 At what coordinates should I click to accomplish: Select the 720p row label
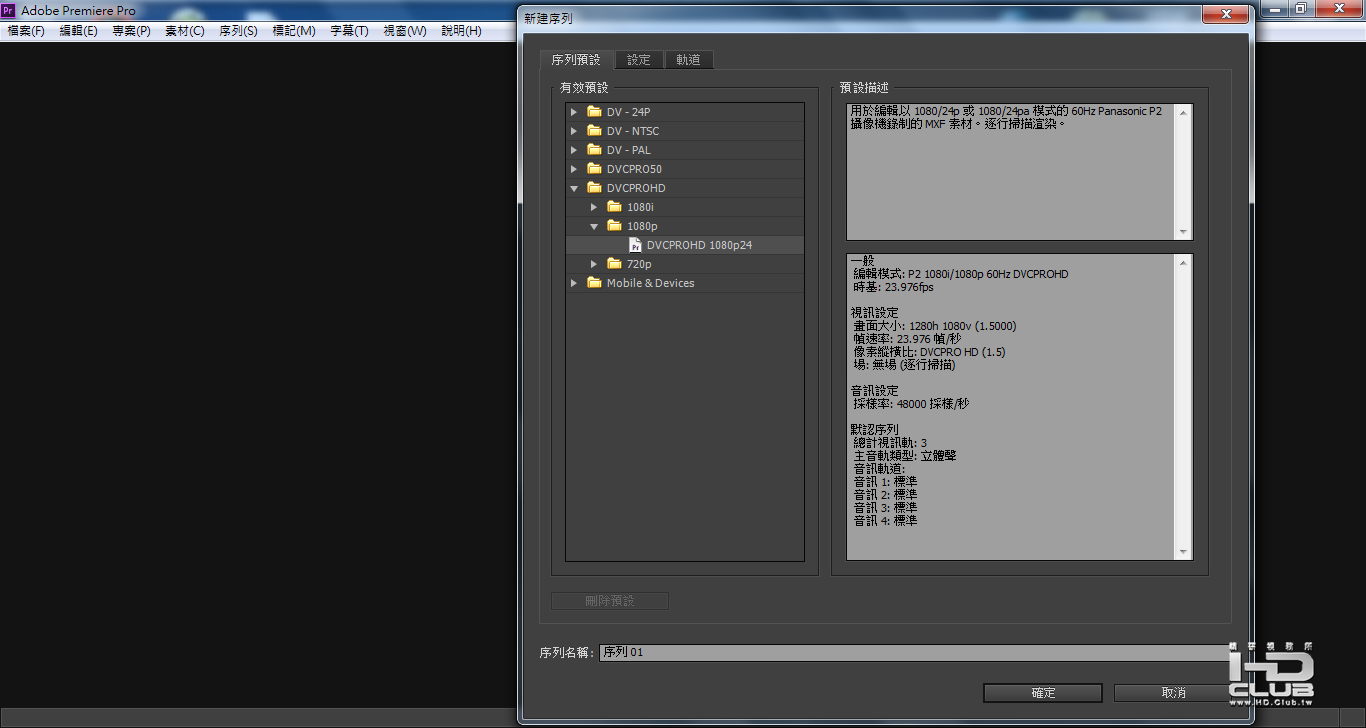(639, 264)
